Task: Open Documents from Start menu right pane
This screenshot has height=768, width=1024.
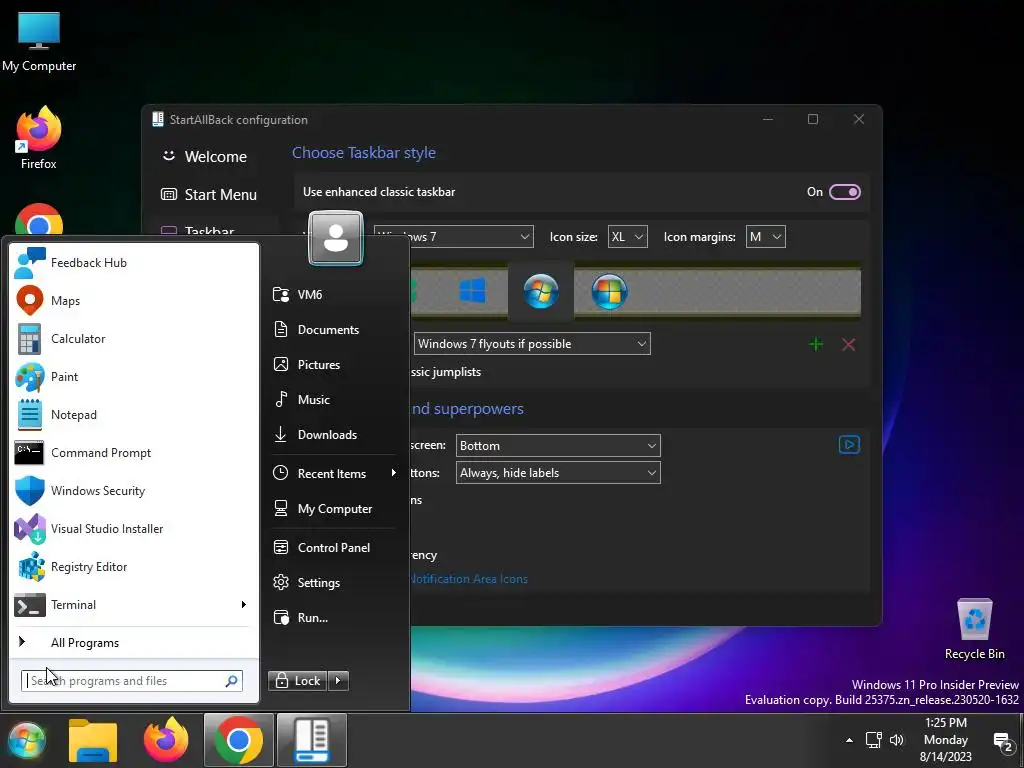Action: pyautogui.click(x=335, y=330)
